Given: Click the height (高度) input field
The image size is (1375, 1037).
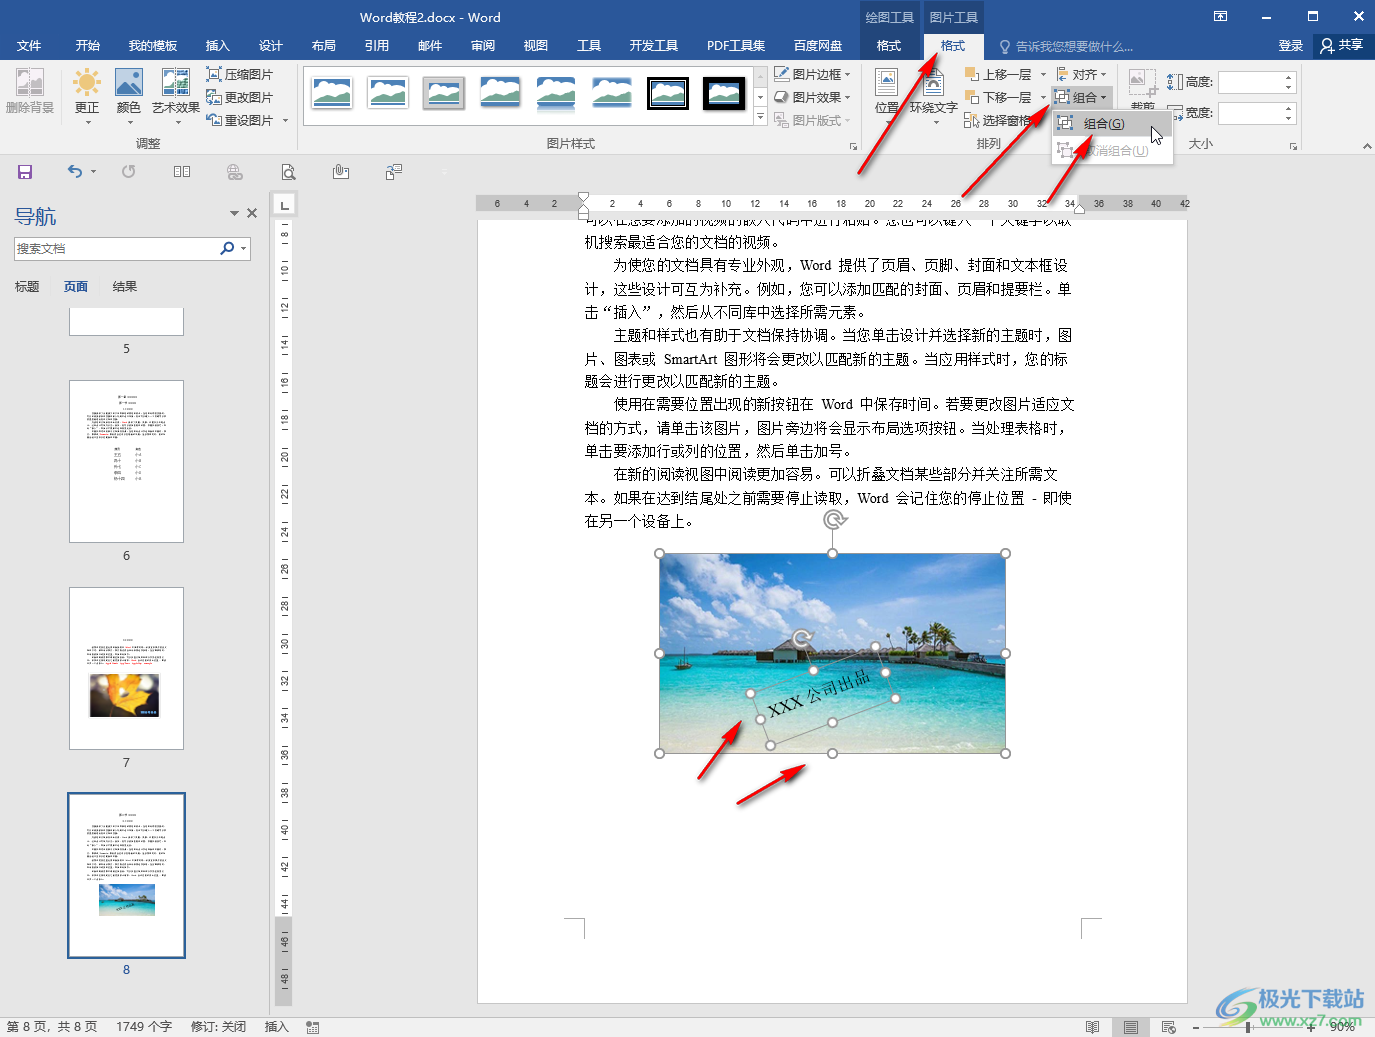Looking at the screenshot, I should tap(1250, 82).
